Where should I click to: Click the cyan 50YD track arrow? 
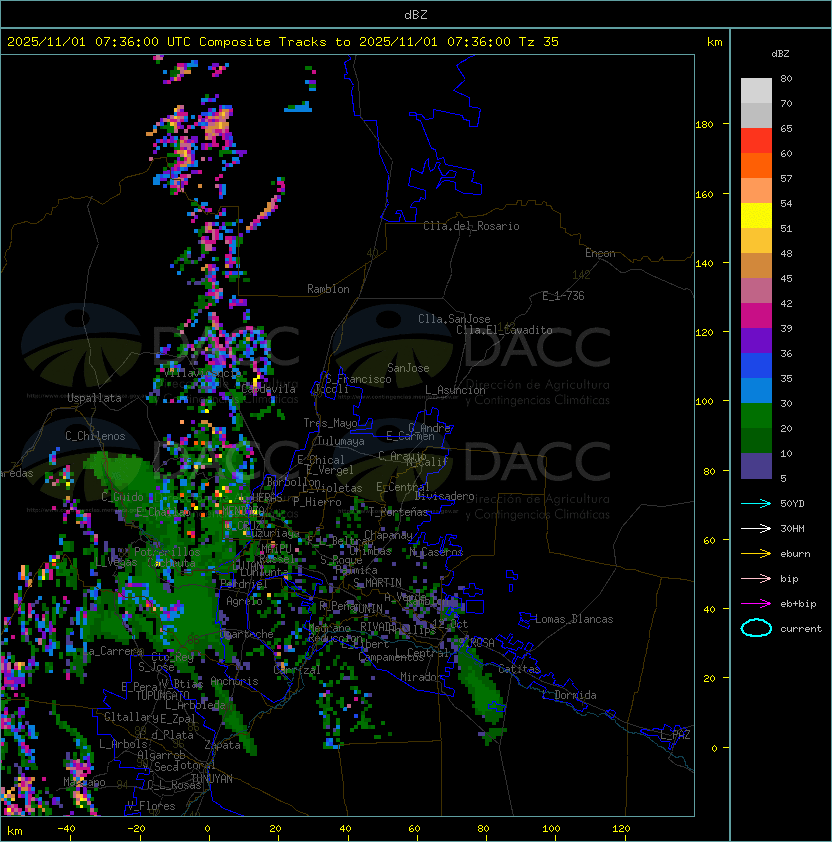tap(756, 503)
